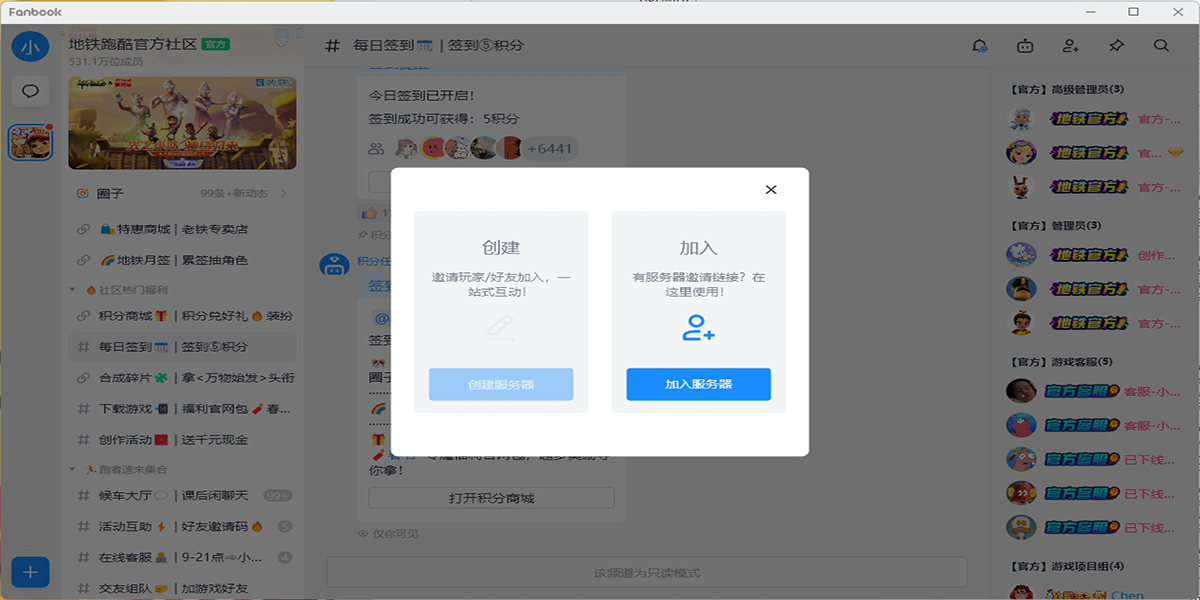1200x600 pixels.
Task: Switch to the 每日签到 channel
Action: point(180,346)
